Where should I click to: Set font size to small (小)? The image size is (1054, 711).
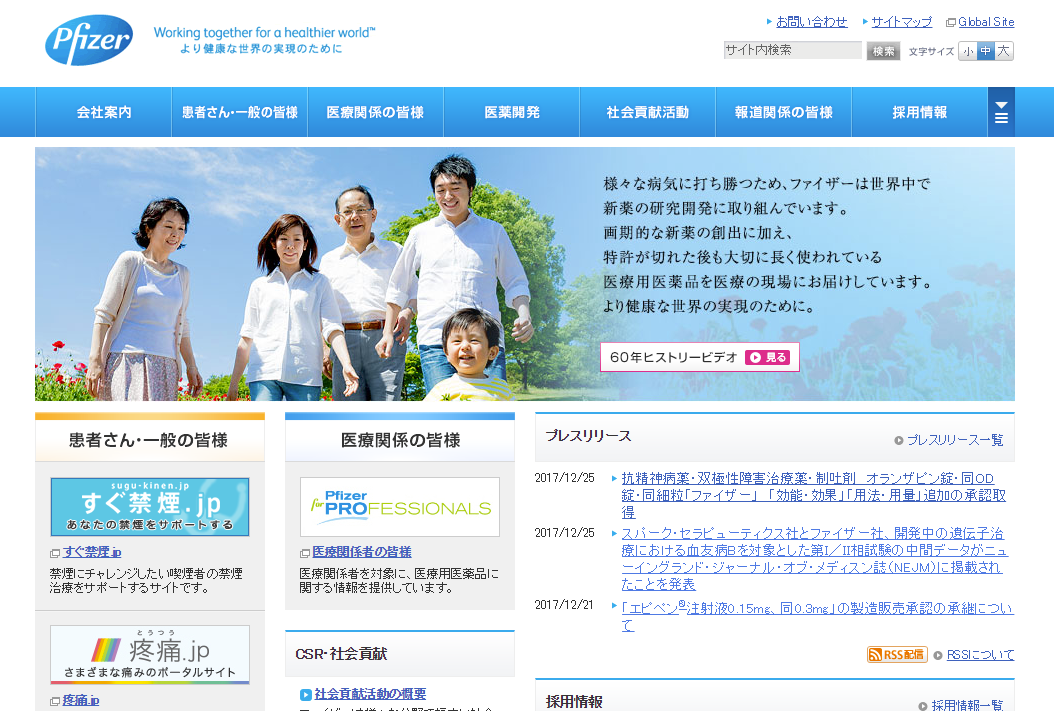point(968,51)
